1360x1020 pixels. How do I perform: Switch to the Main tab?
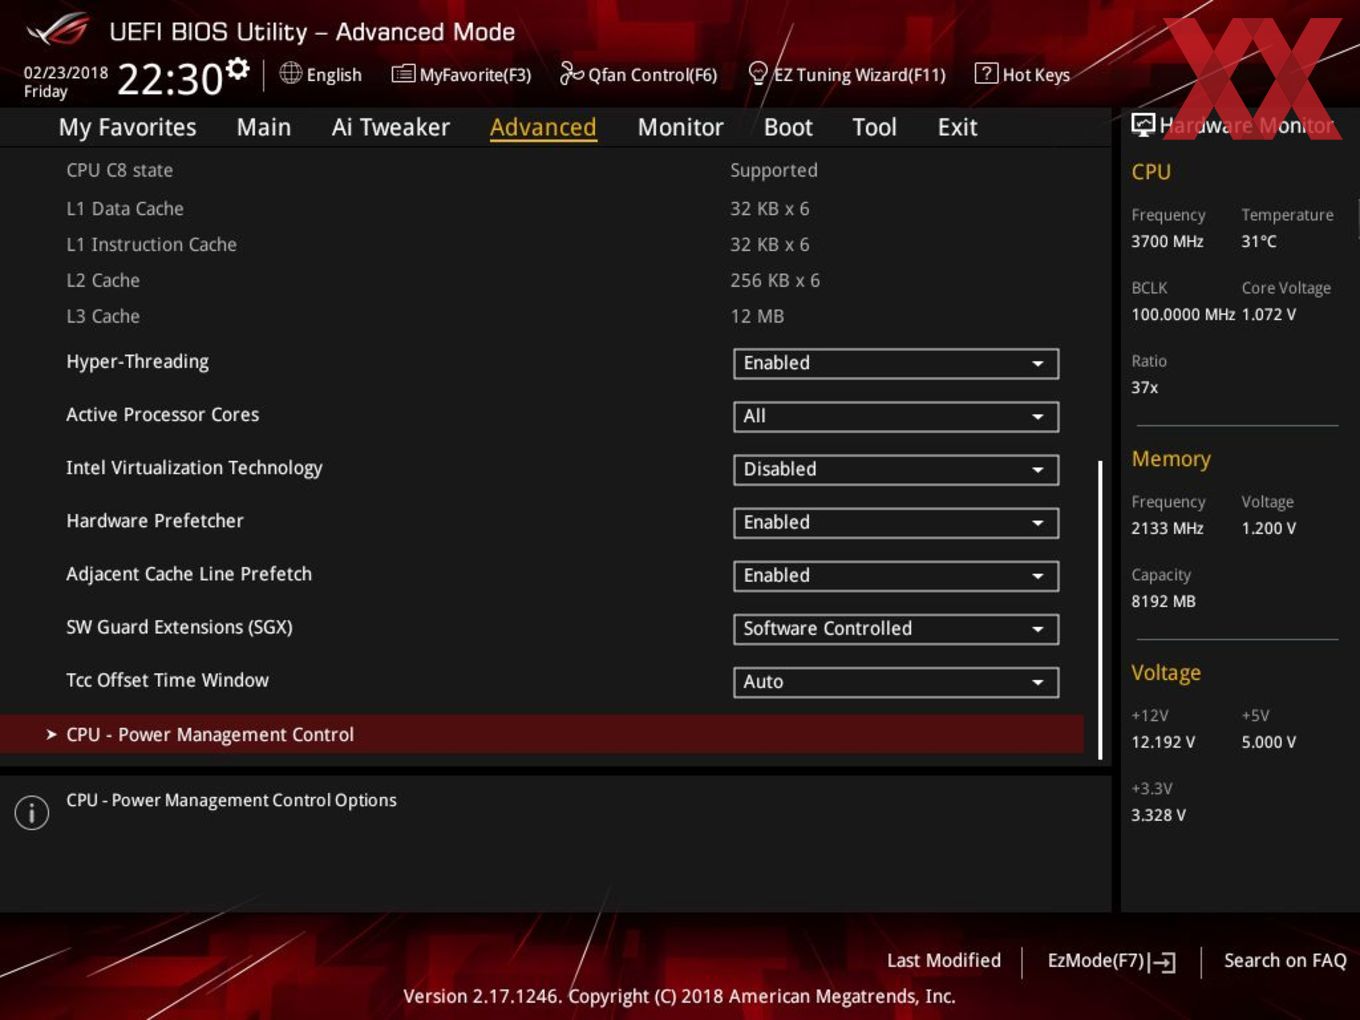tap(264, 127)
